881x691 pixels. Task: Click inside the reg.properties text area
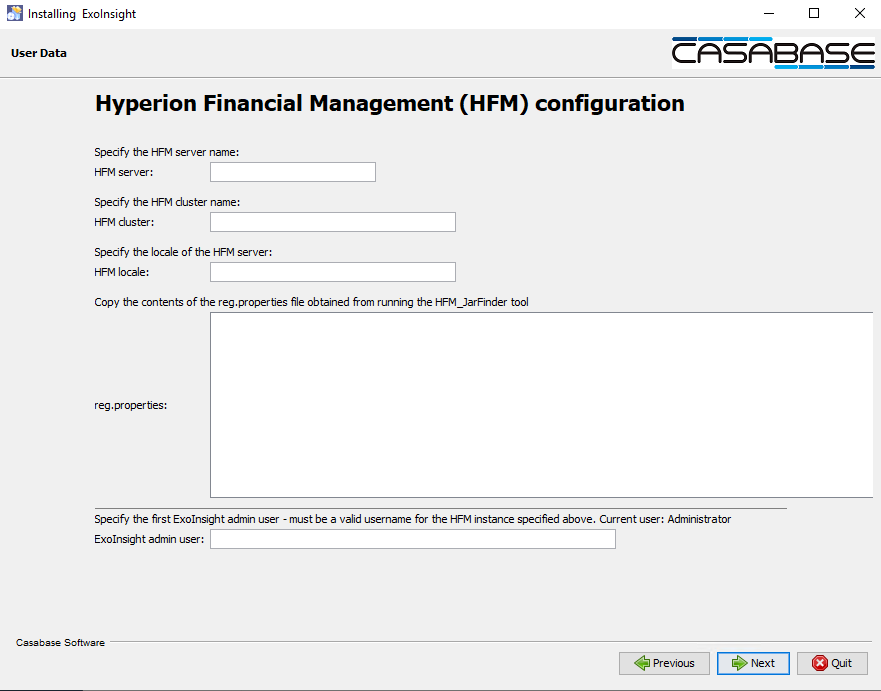click(x=540, y=405)
